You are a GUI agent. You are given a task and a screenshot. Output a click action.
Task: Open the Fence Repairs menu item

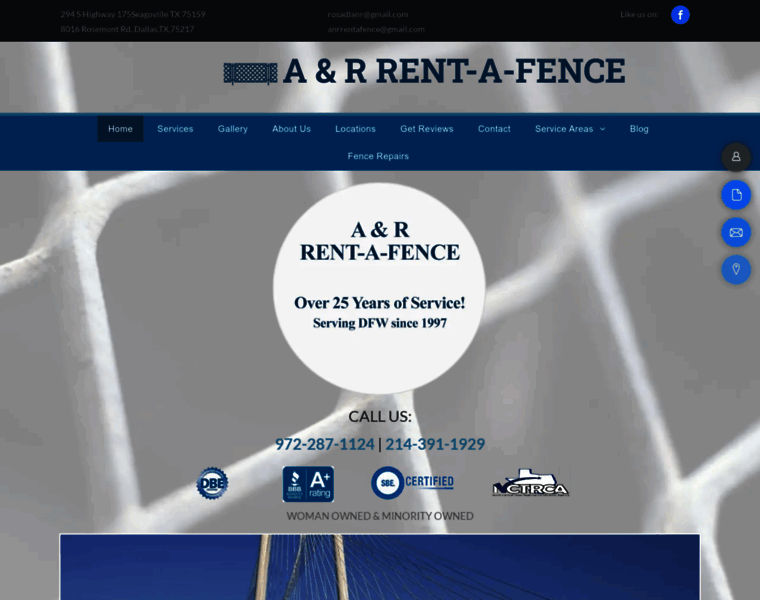click(x=378, y=156)
